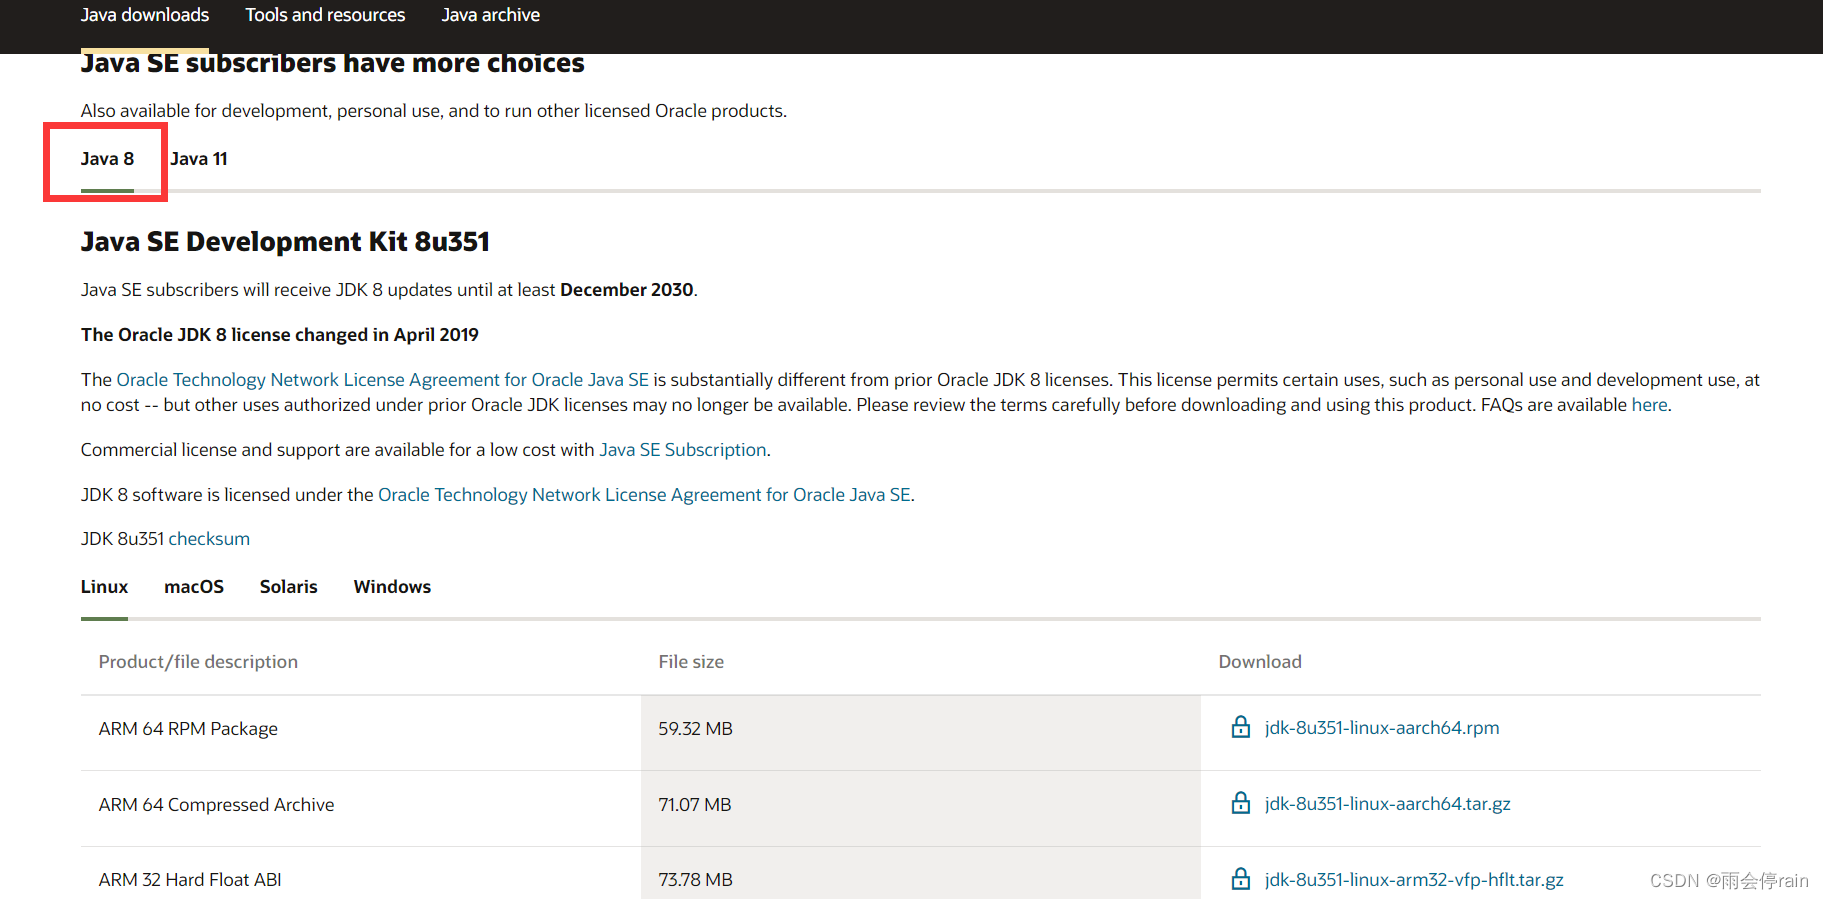Image resolution: width=1823 pixels, height=899 pixels.
Task: Select 'ARM 32 Hard Float ABI' row text
Action: 190,880
